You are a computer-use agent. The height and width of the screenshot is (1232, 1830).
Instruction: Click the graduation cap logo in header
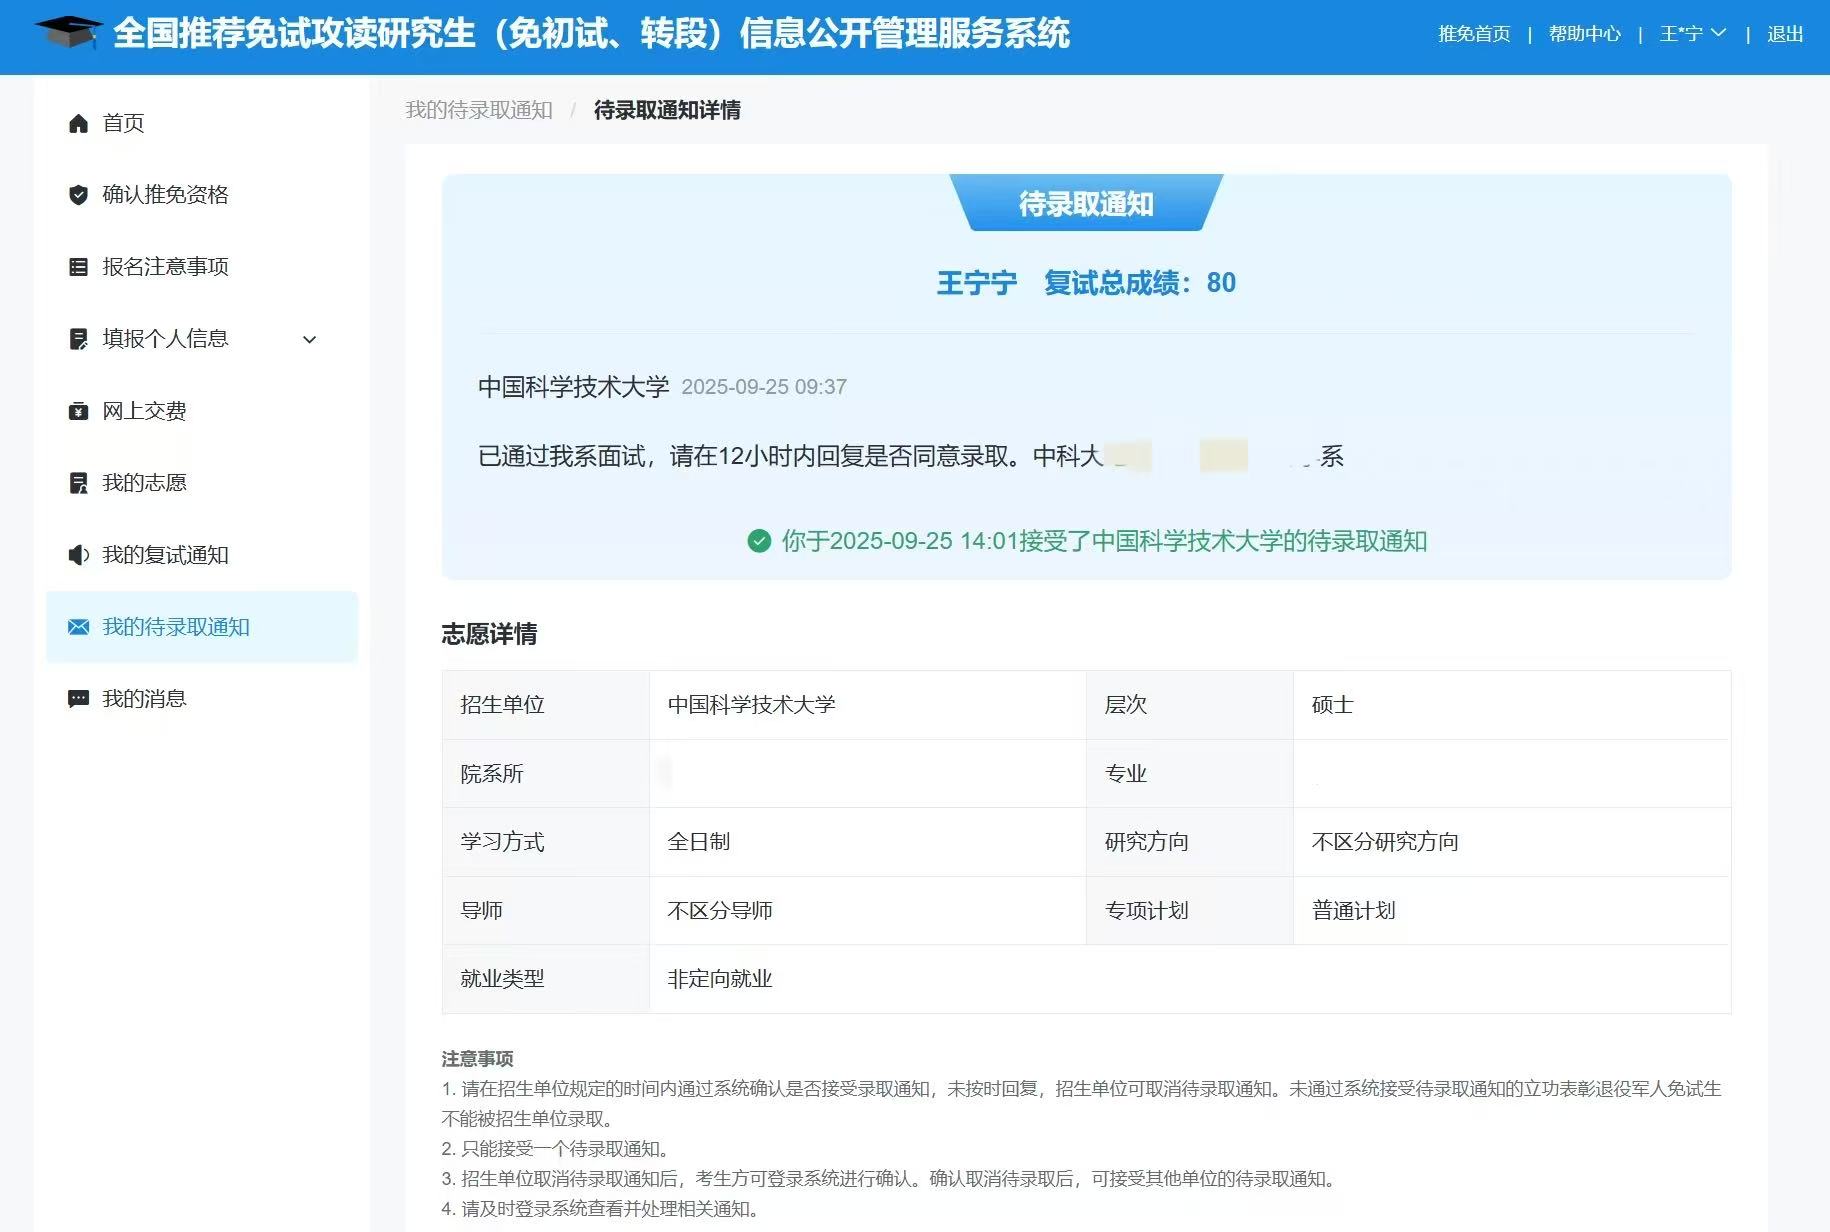[68, 33]
